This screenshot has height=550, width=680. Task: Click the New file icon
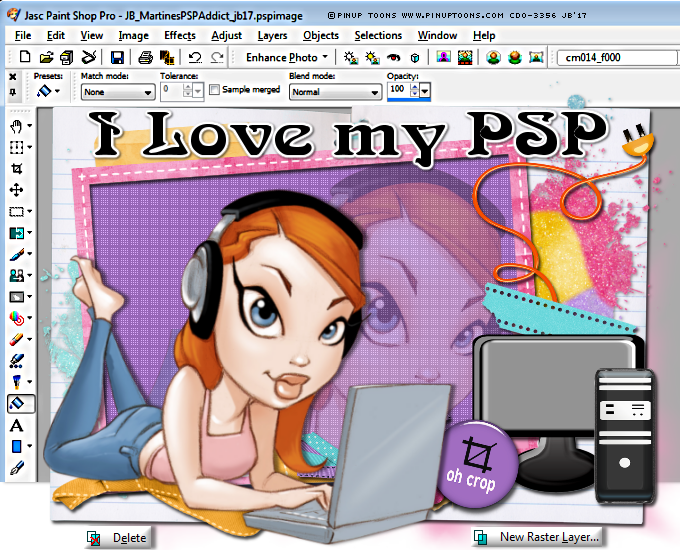coord(24,58)
